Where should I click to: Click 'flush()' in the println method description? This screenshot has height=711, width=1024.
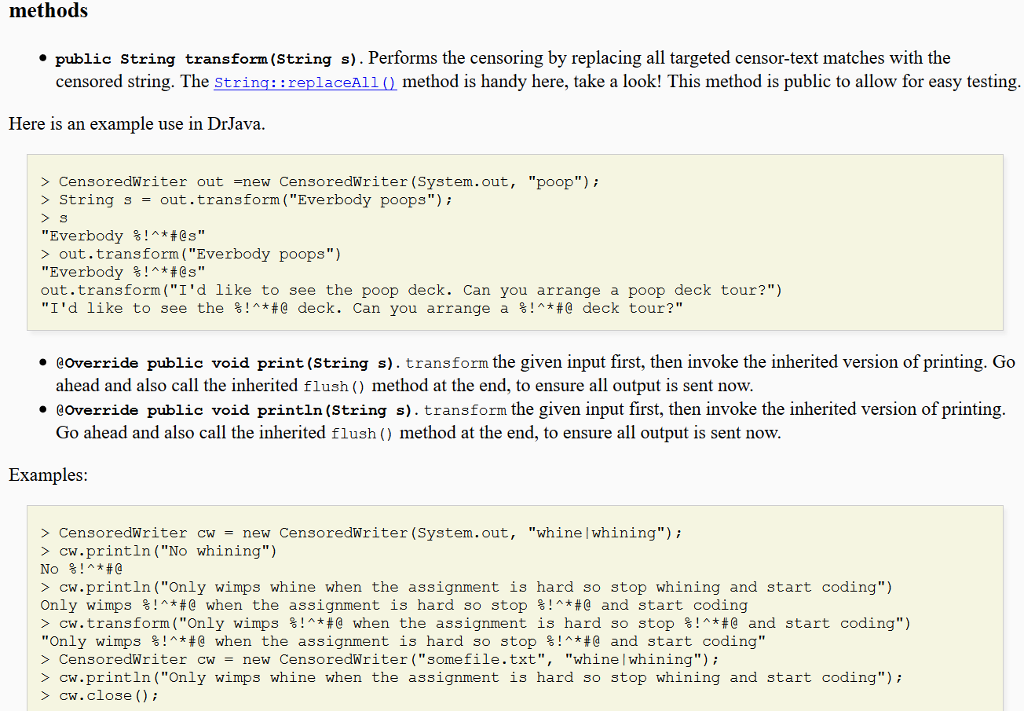tap(362, 434)
